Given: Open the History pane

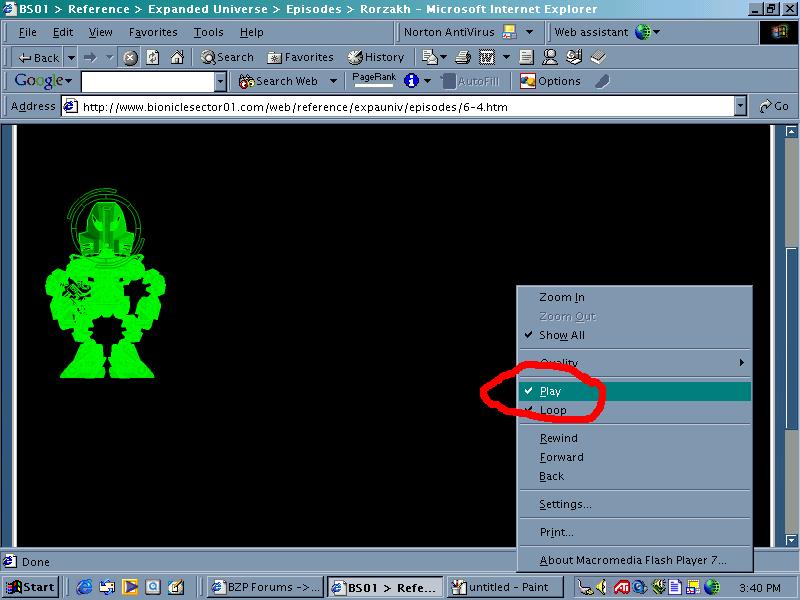Looking at the screenshot, I should pyautogui.click(x=376, y=58).
